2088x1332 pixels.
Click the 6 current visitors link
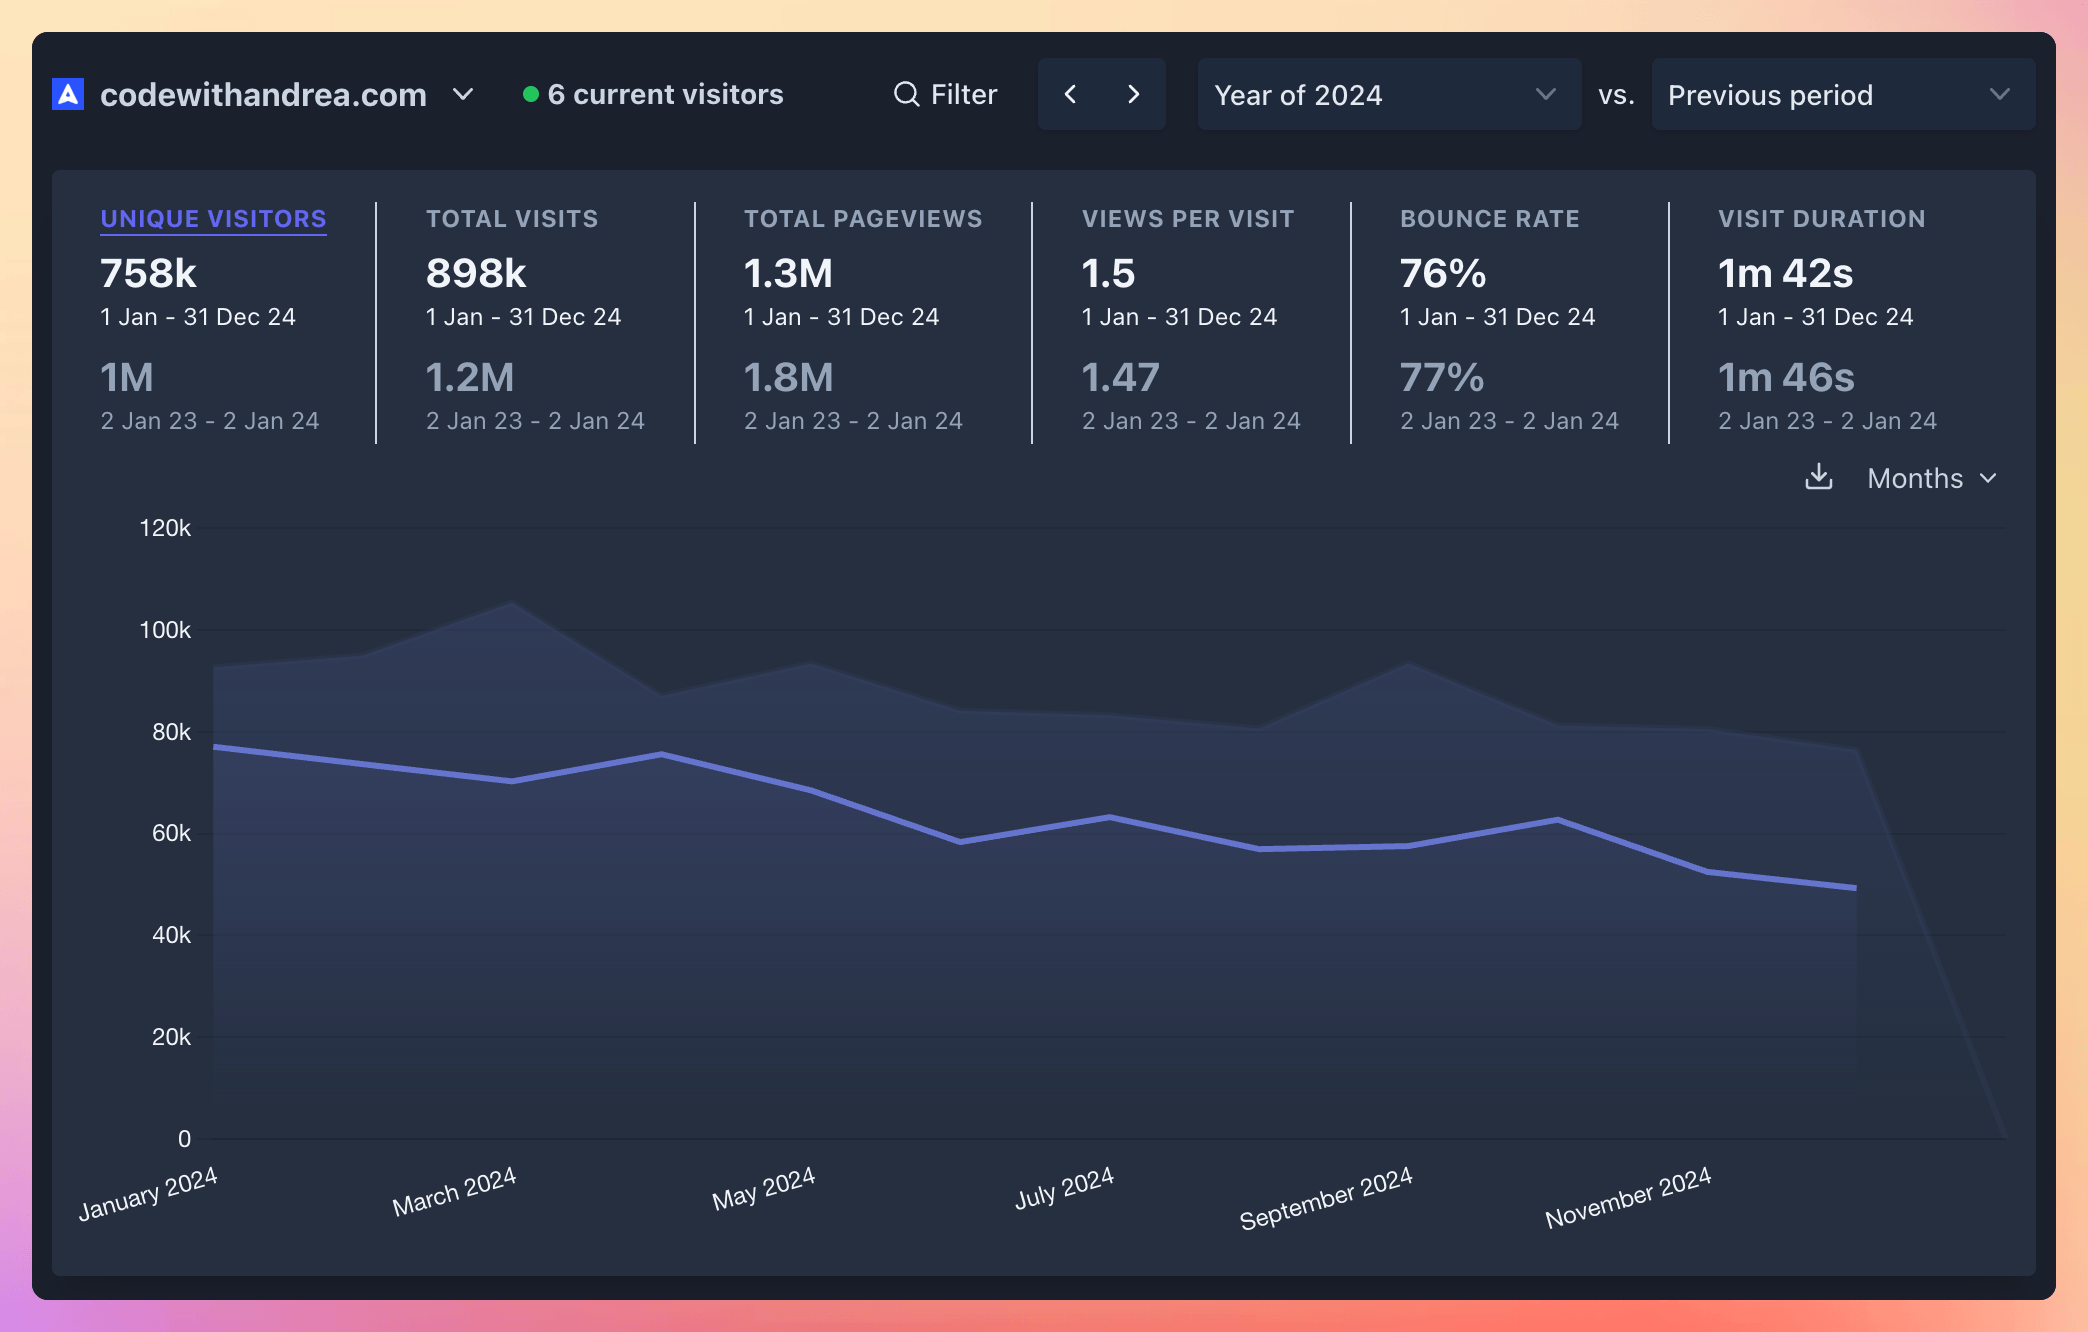pyautogui.click(x=666, y=93)
